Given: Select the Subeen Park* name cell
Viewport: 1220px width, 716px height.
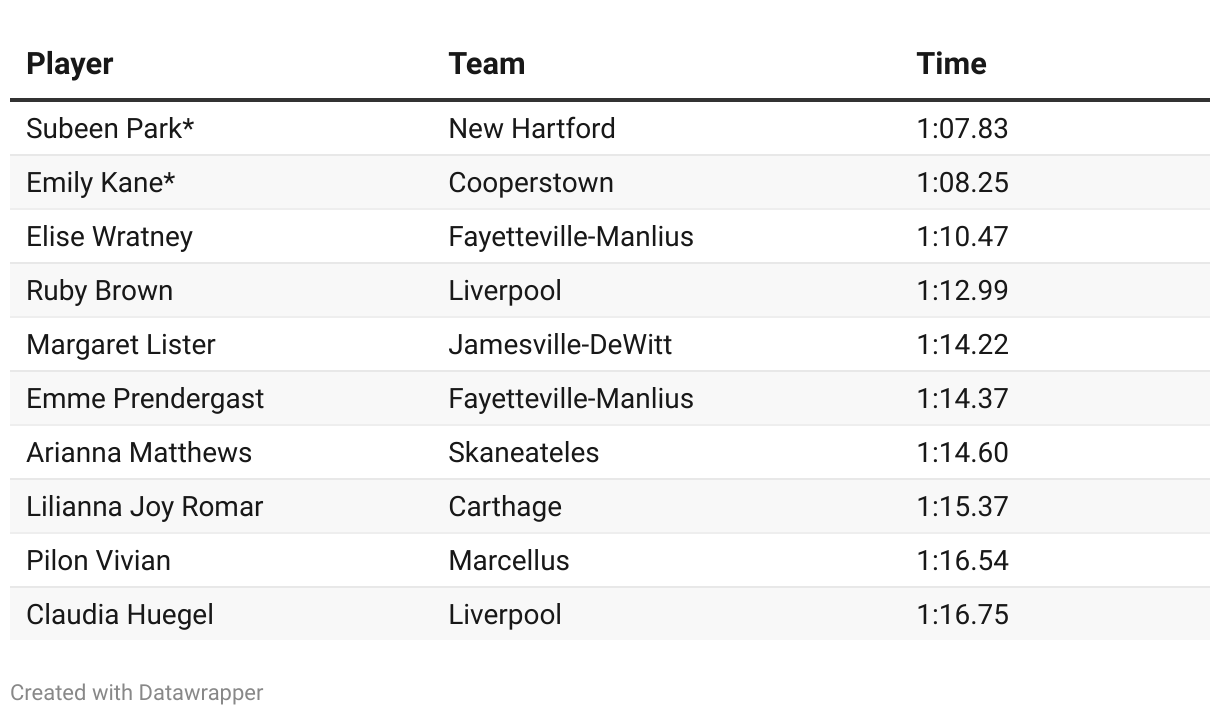Looking at the screenshot, I should [110, 129].
